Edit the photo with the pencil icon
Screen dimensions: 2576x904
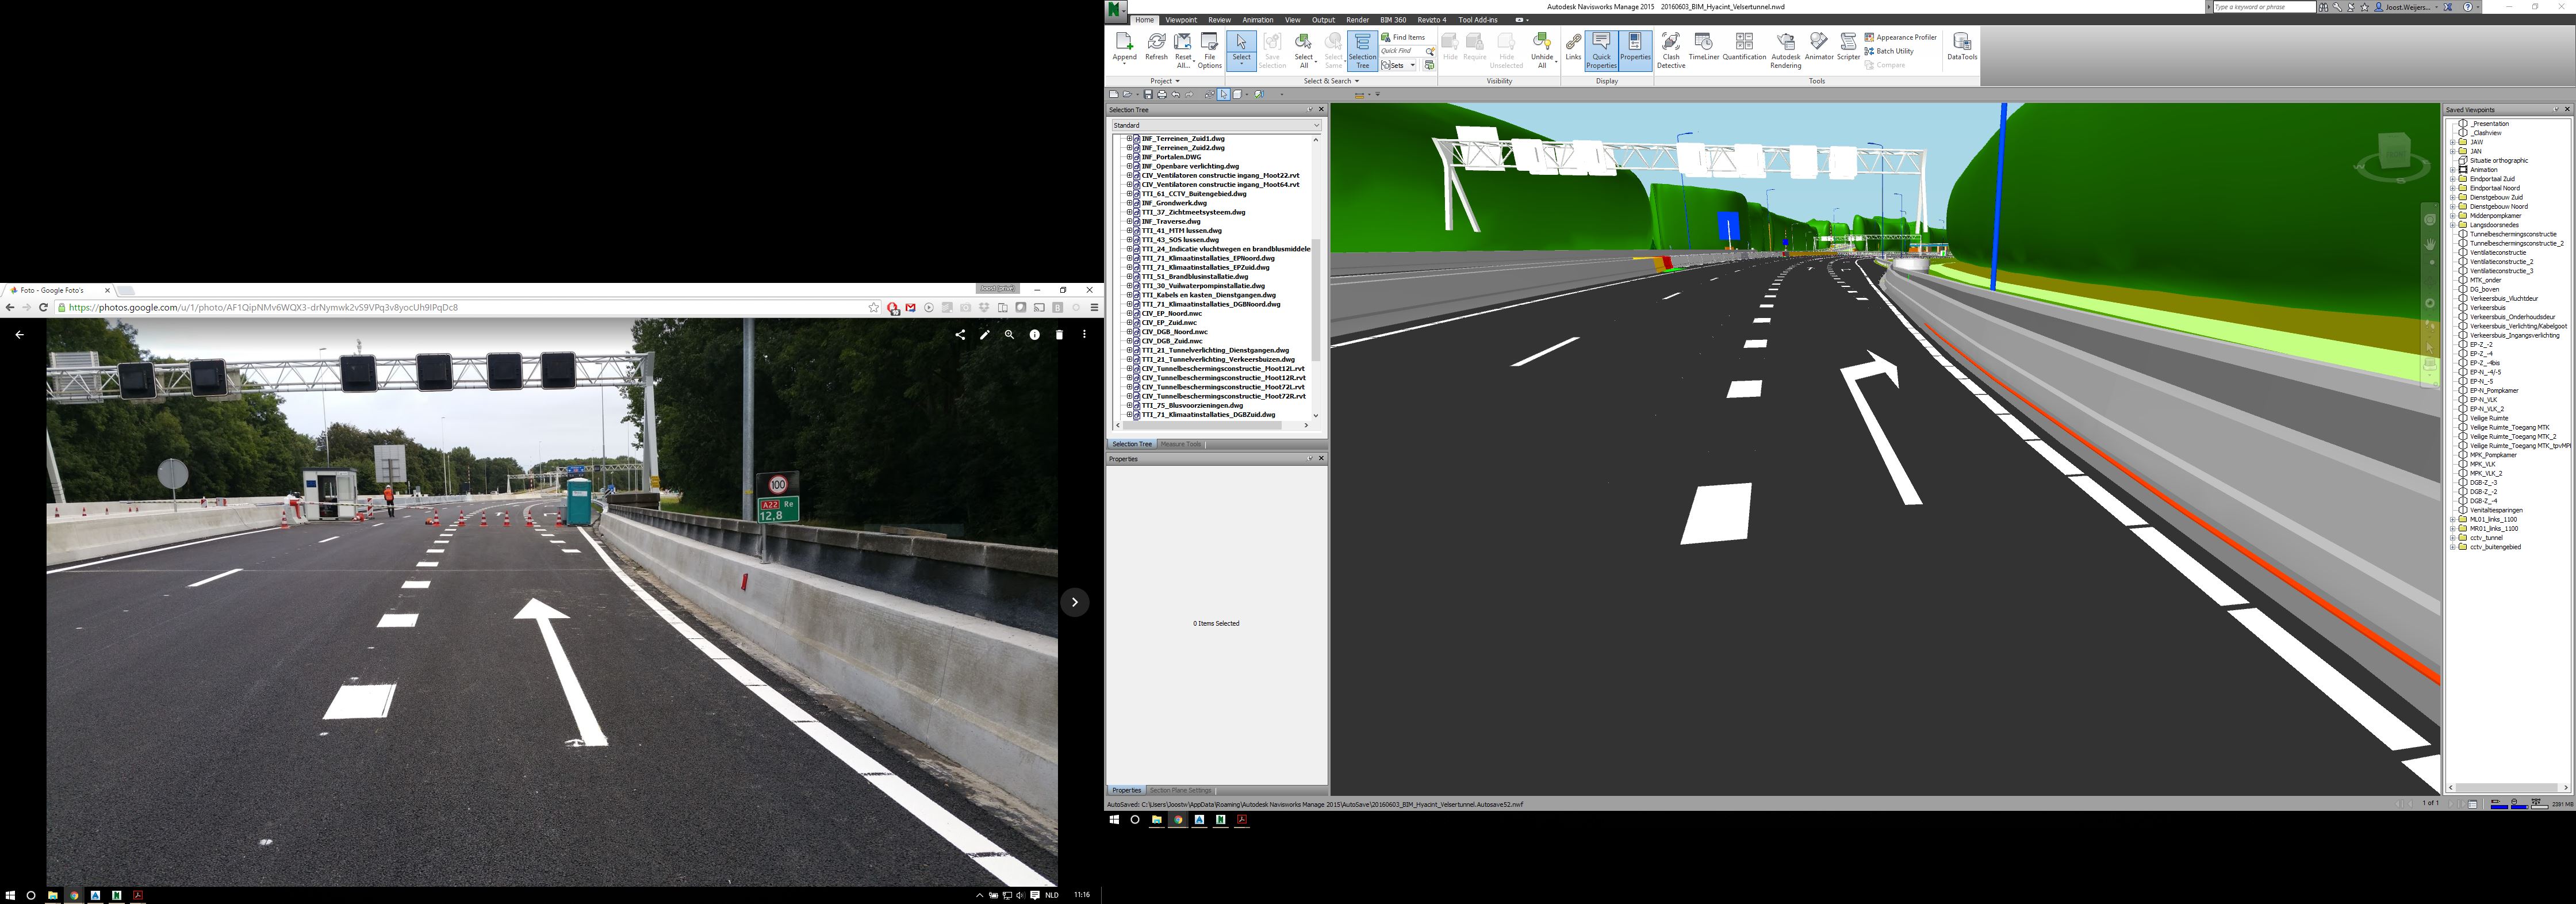pos(985,335)
